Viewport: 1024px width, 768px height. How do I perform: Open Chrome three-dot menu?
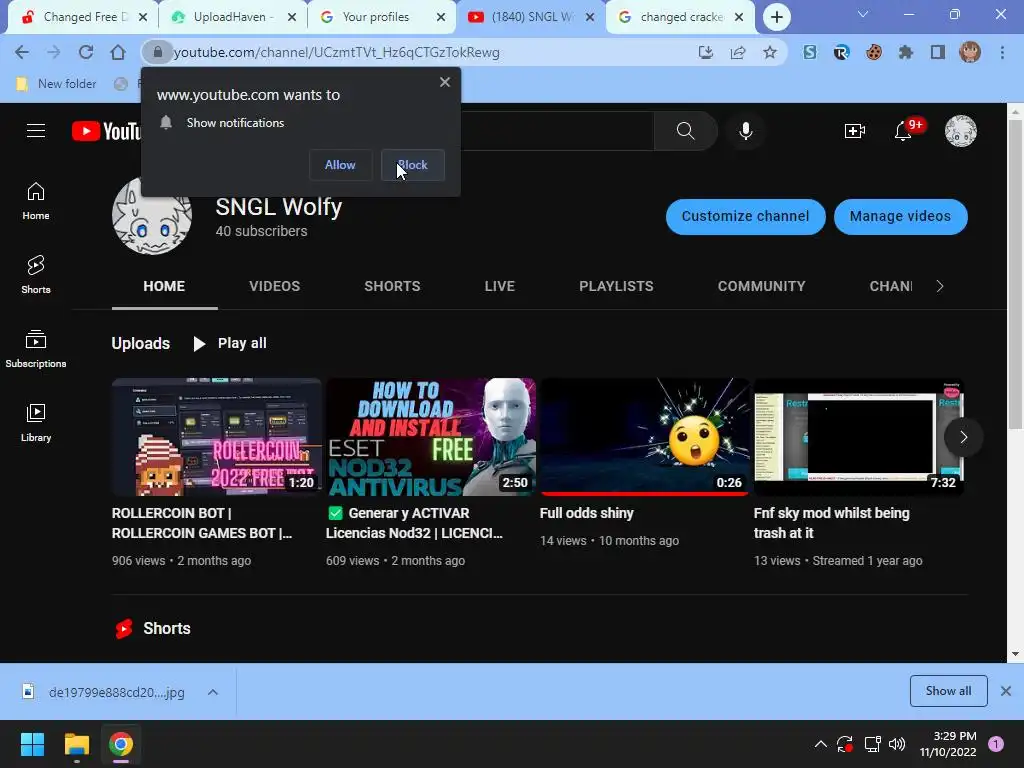click(1002, 52)
